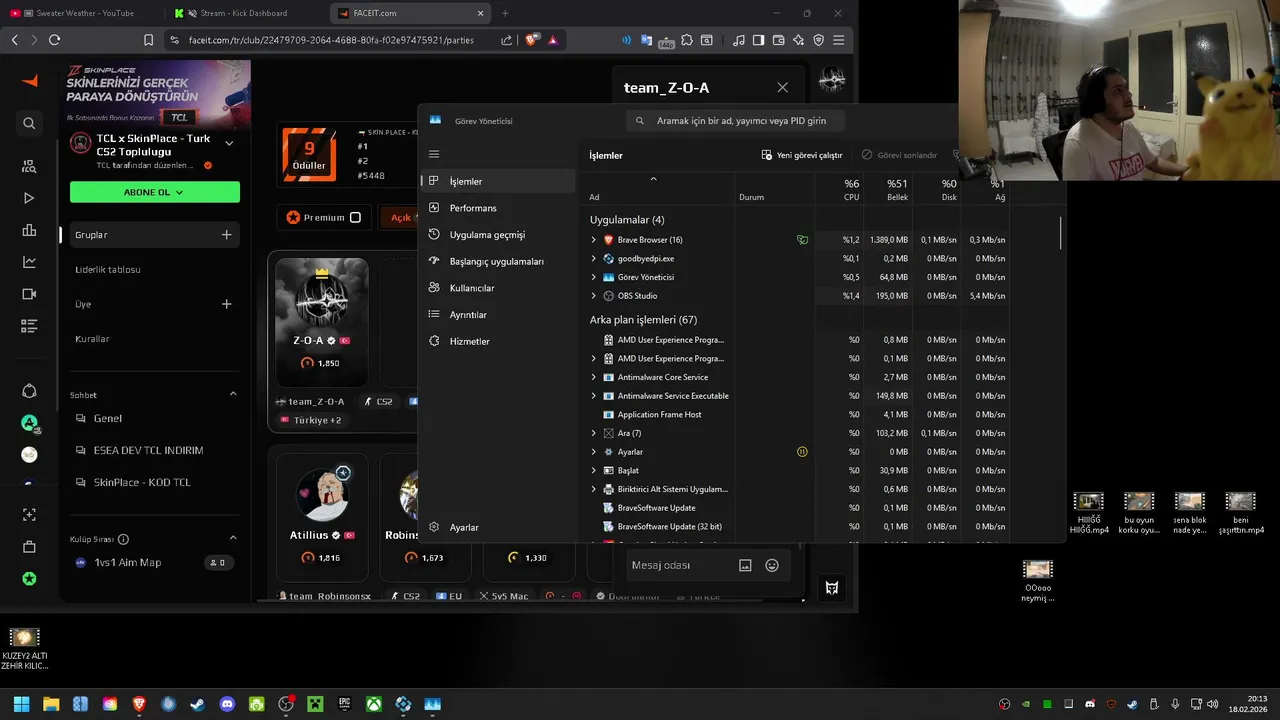Collapse the Kulüp Sırası section

(x=233, y=538)
